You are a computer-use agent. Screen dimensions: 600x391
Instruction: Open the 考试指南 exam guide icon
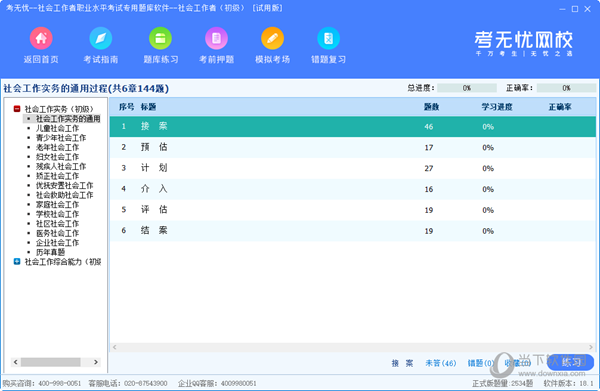click(x=101, y=38)
